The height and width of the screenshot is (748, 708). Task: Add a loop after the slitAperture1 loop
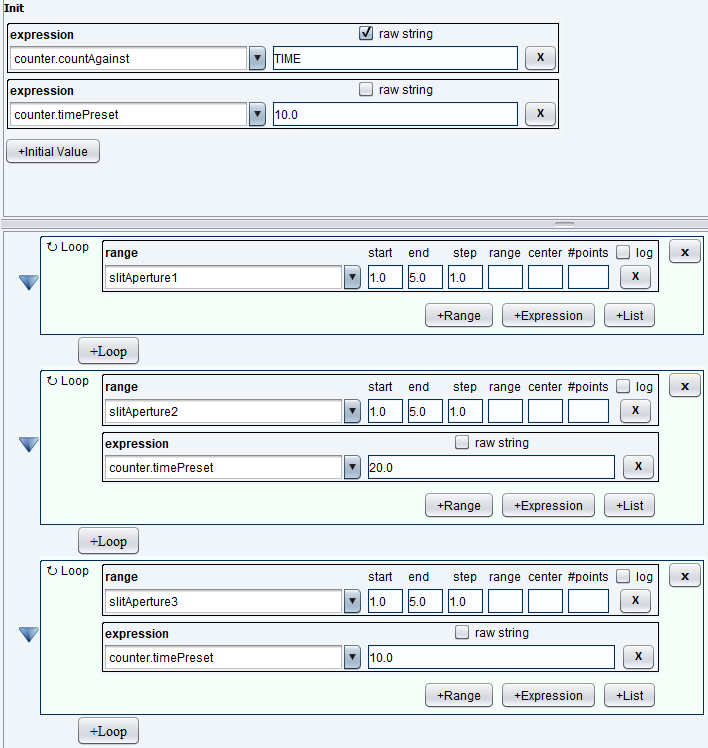click(x=108, y=351)
